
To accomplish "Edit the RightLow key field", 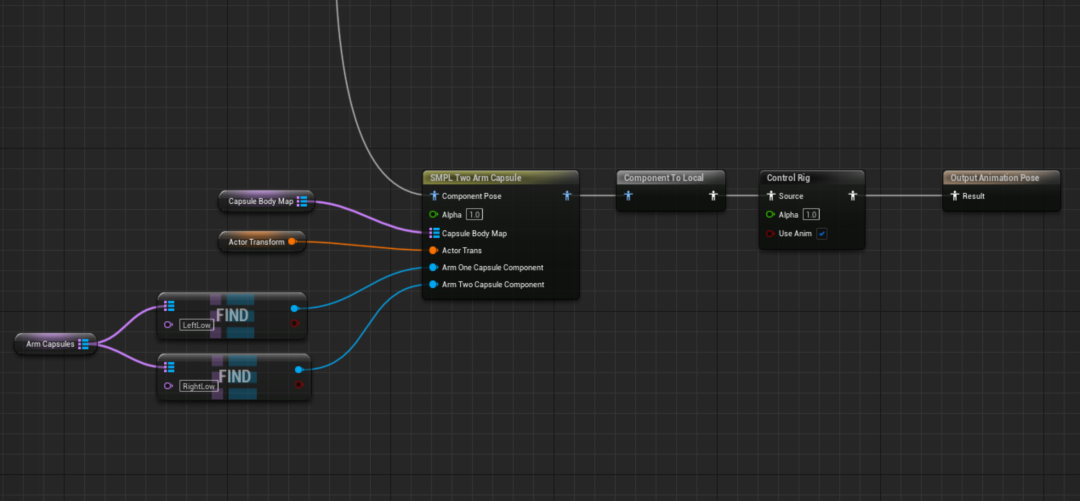I will (198, 386).
